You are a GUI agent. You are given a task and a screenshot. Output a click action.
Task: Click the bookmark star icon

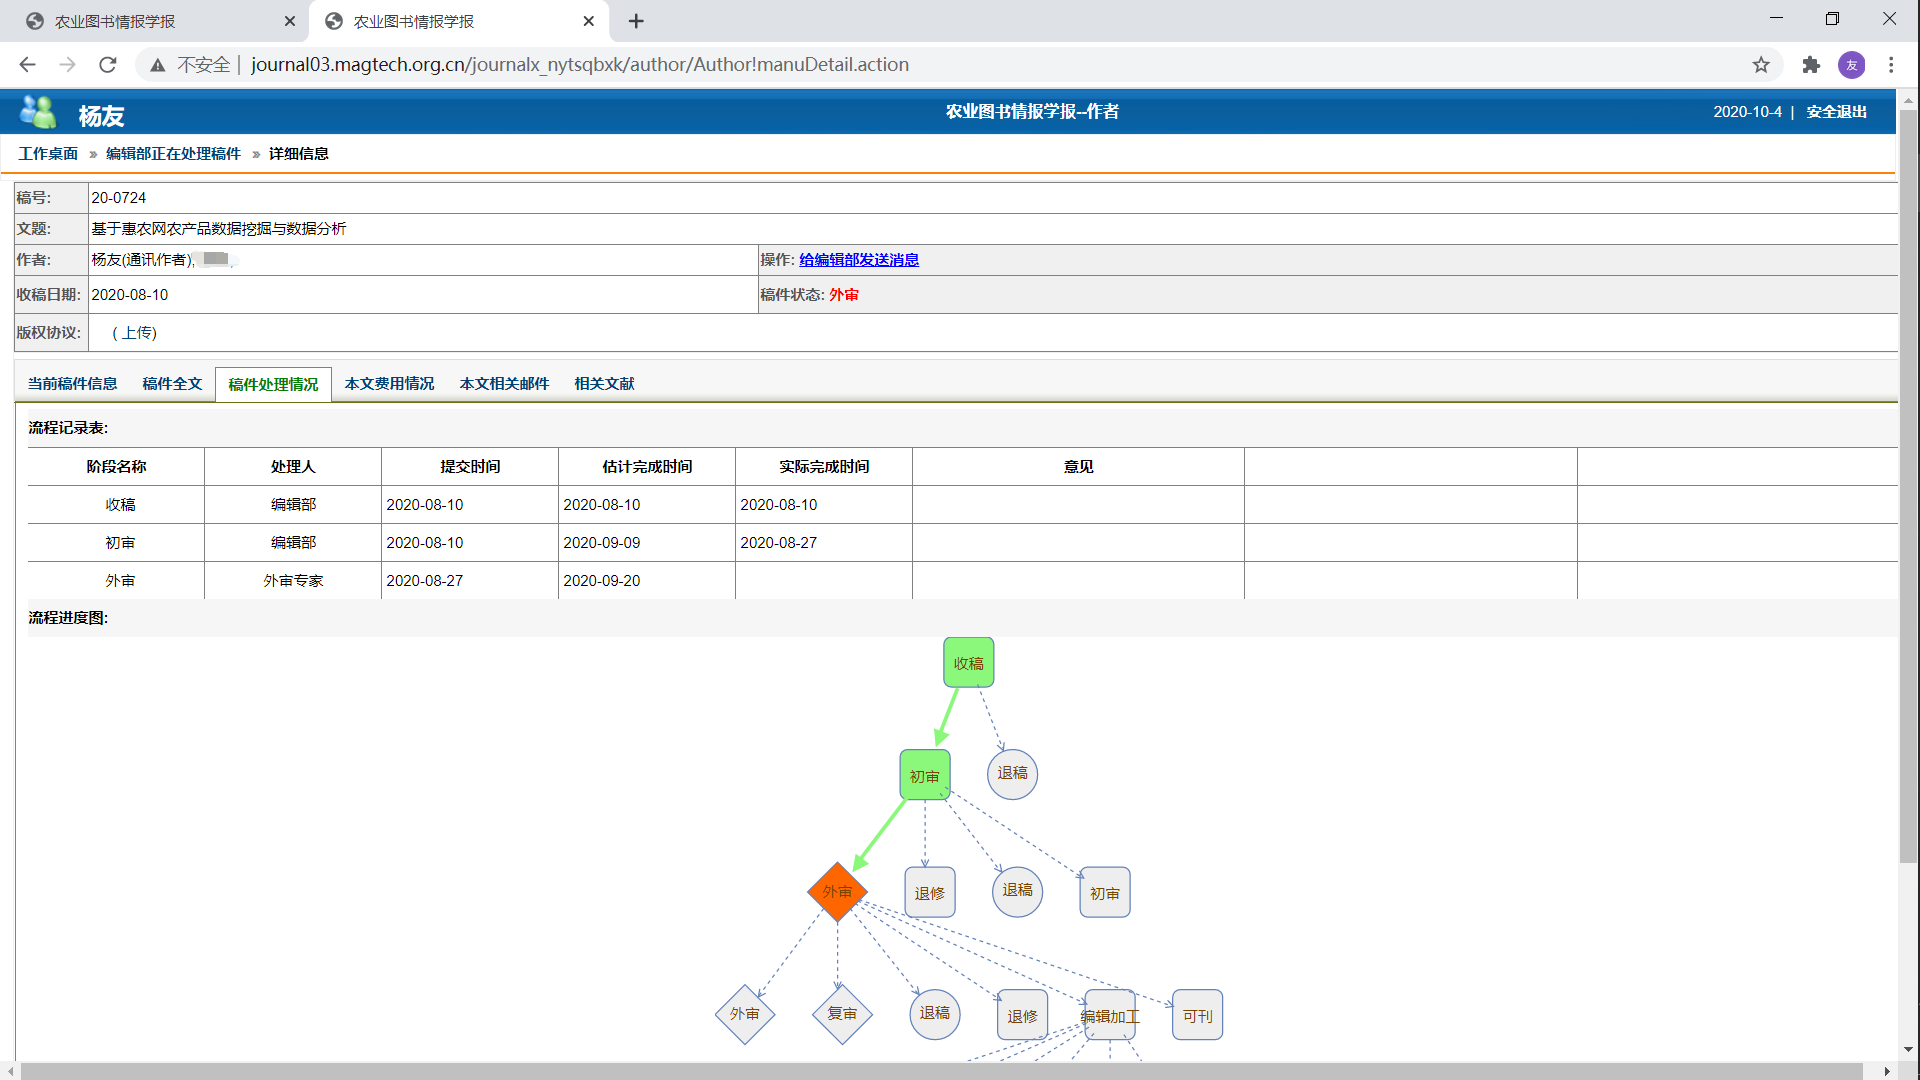coord(1761,65)
